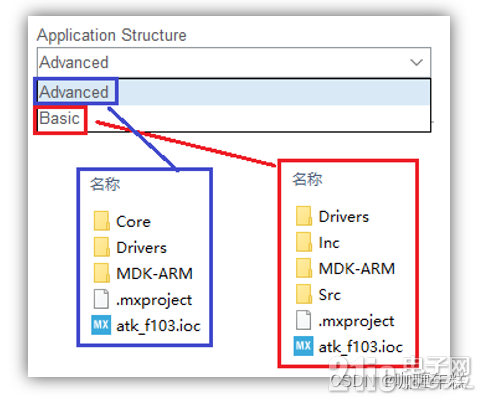Image resolution: width=482 pixels, height=399 pixels.
Task: Select the Src folder name
Action: click(x=330, y=295)
